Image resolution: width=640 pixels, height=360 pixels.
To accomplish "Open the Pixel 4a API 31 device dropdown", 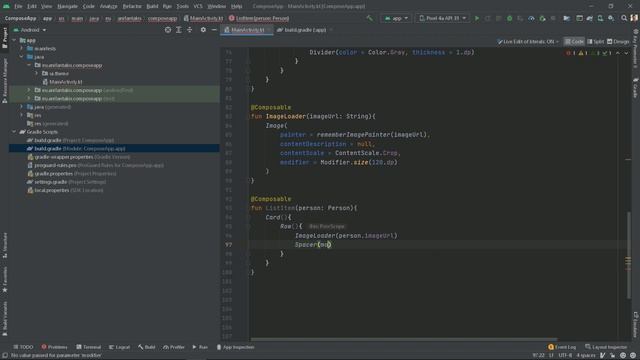I will [442, 18].
